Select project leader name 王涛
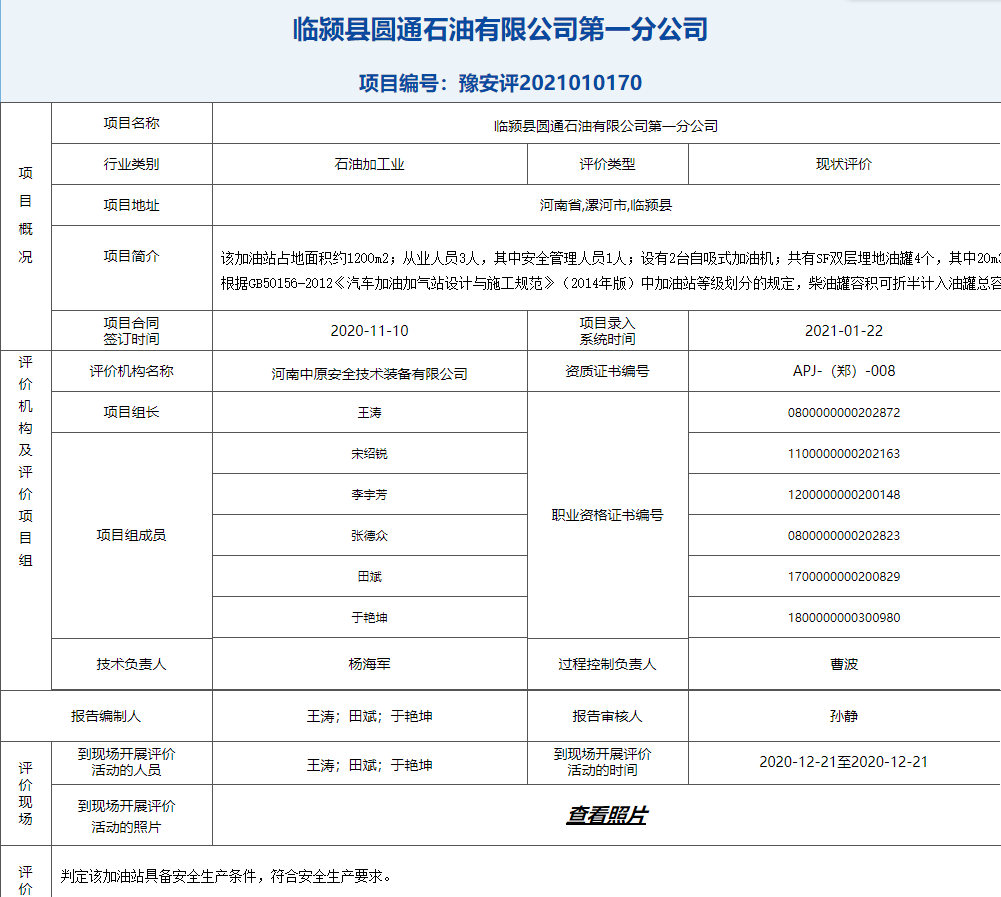The image size is (1001, 897). coord(370,412)
